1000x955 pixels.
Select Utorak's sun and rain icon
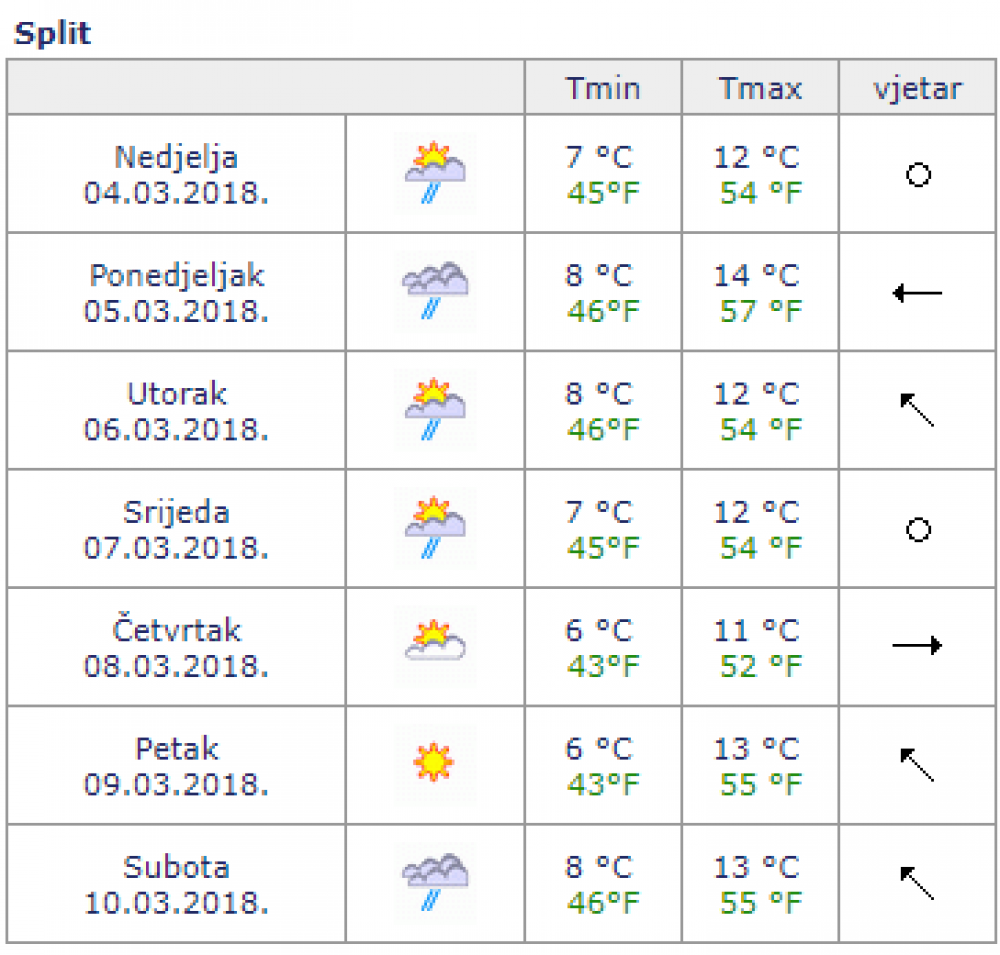click(435, 409)
